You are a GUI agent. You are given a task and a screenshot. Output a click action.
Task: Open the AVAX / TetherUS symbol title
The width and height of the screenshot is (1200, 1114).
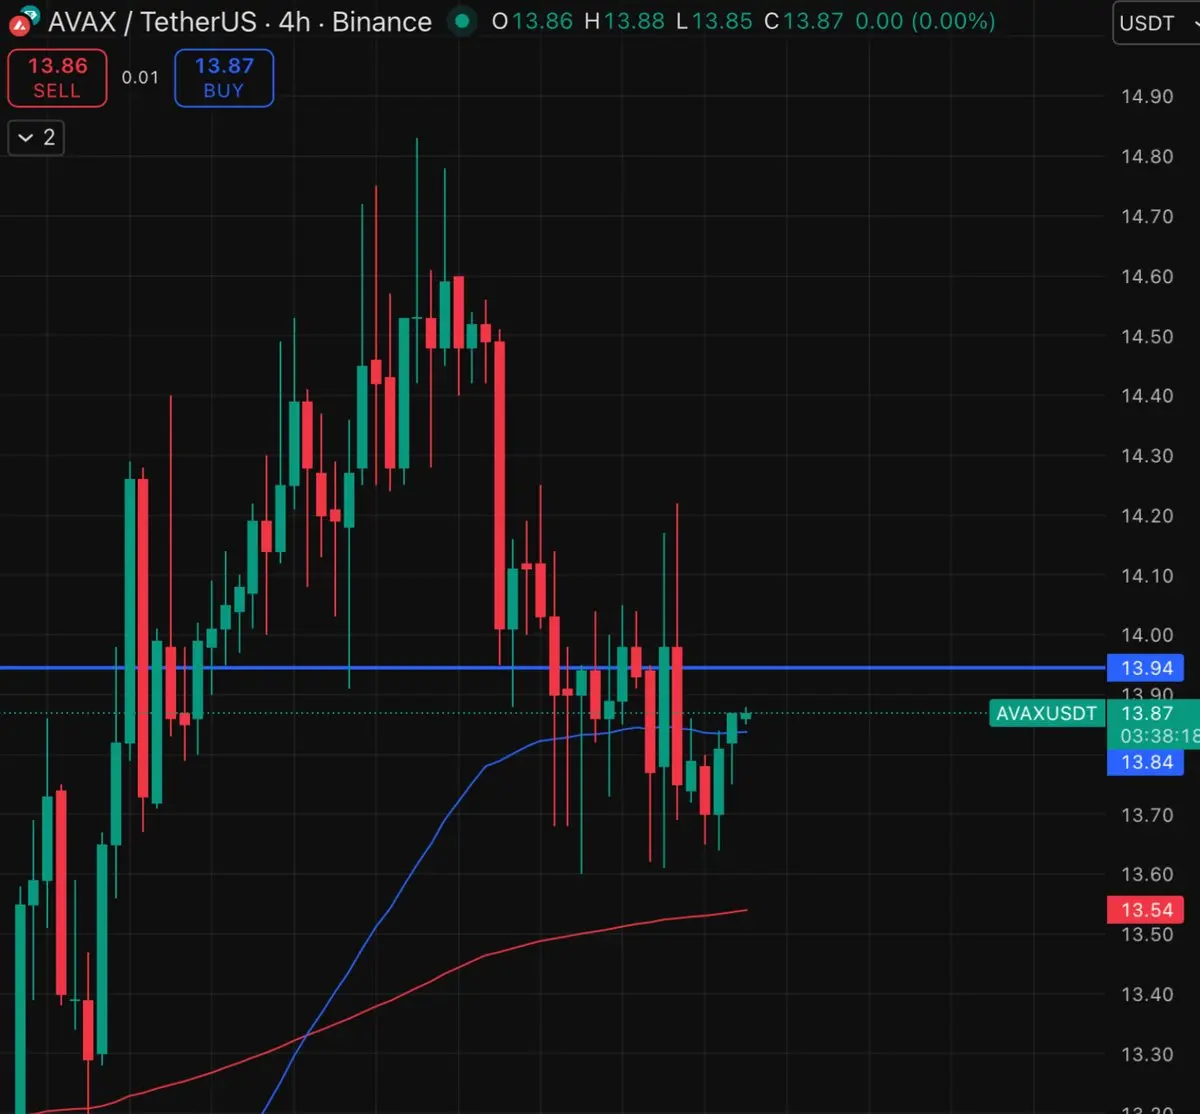pos(240,21)
